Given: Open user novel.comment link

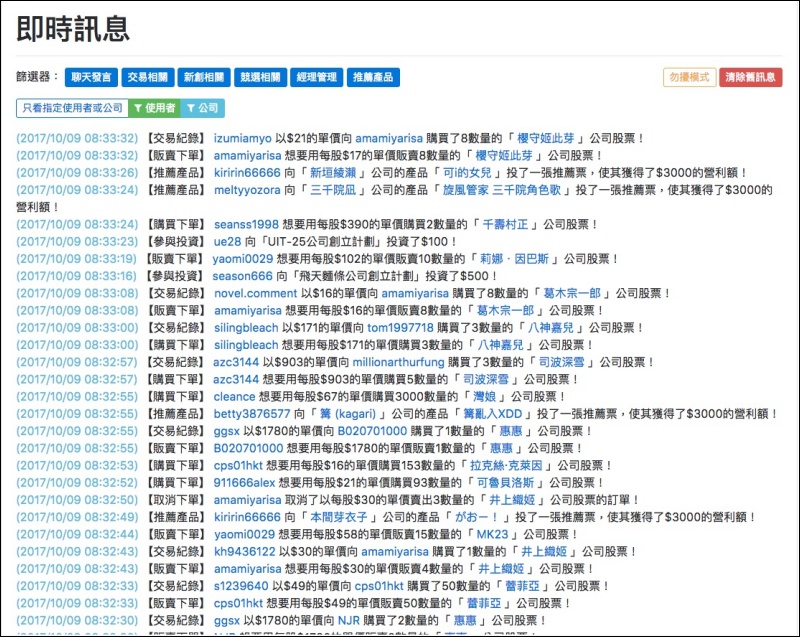Looking at the screenshot, I should coord(255,293).
